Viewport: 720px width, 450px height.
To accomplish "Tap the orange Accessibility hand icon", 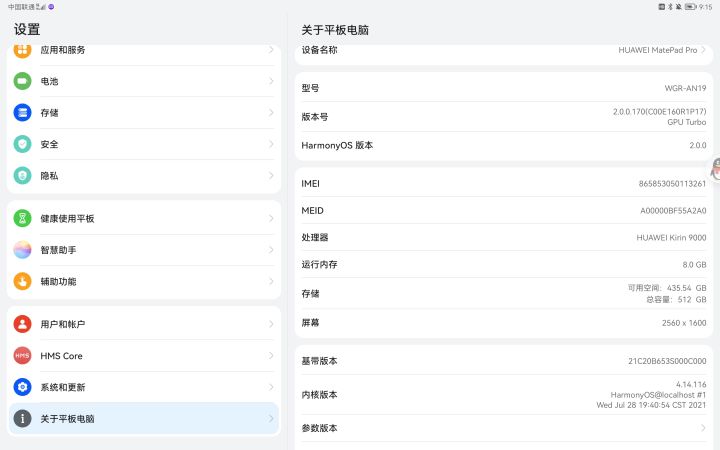I will (x=22, y=281).
